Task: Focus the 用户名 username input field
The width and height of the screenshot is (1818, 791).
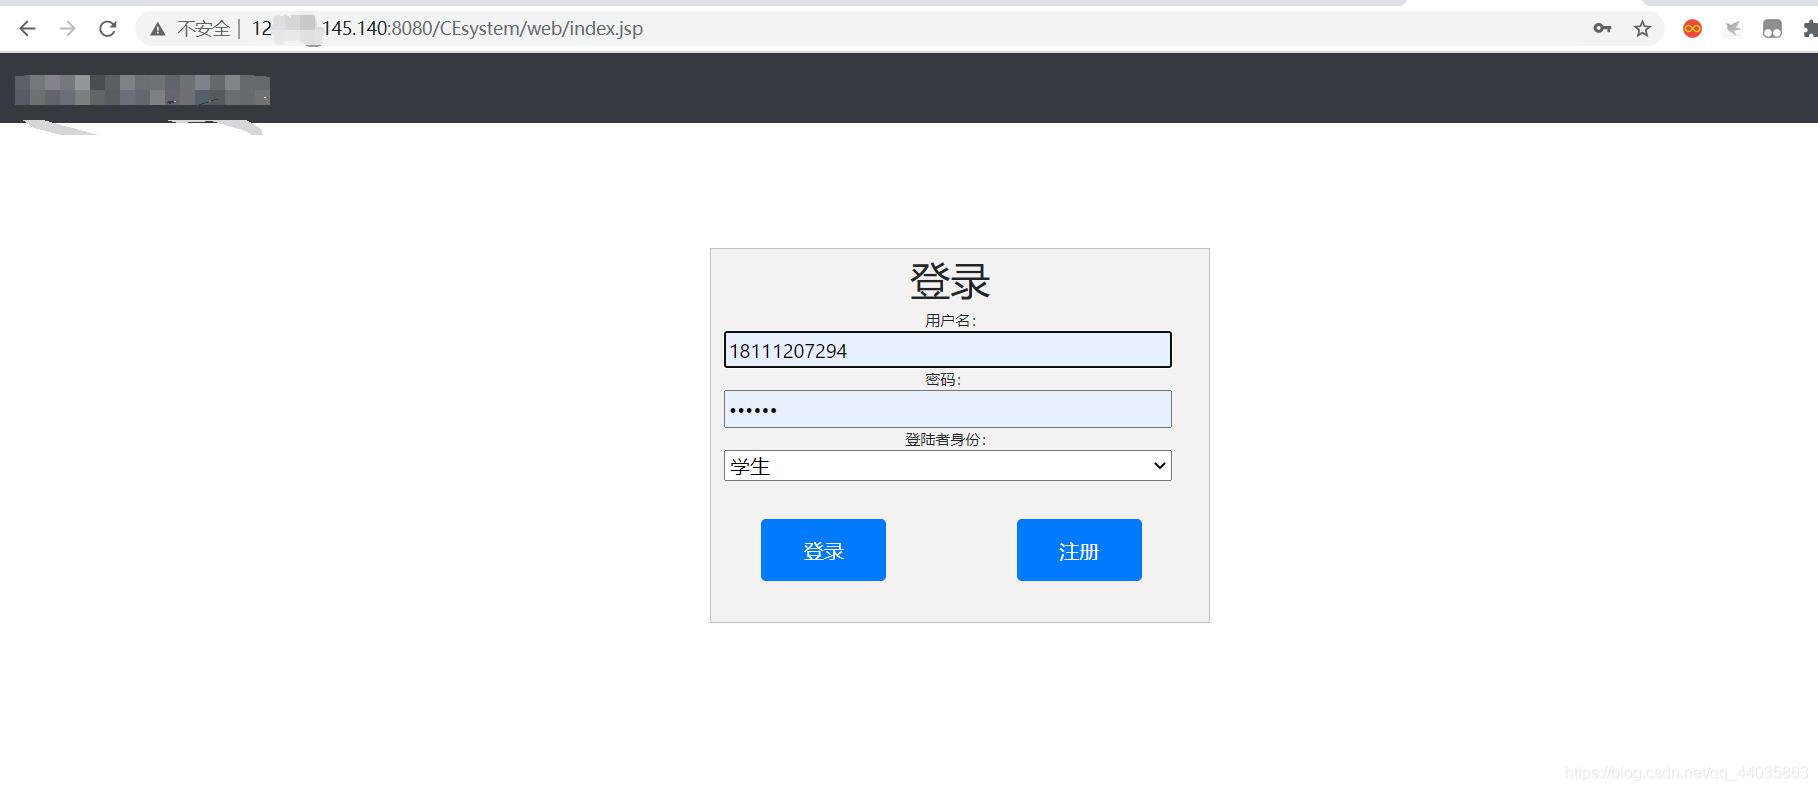Action: pyautogui.click(x=948, y=350)
